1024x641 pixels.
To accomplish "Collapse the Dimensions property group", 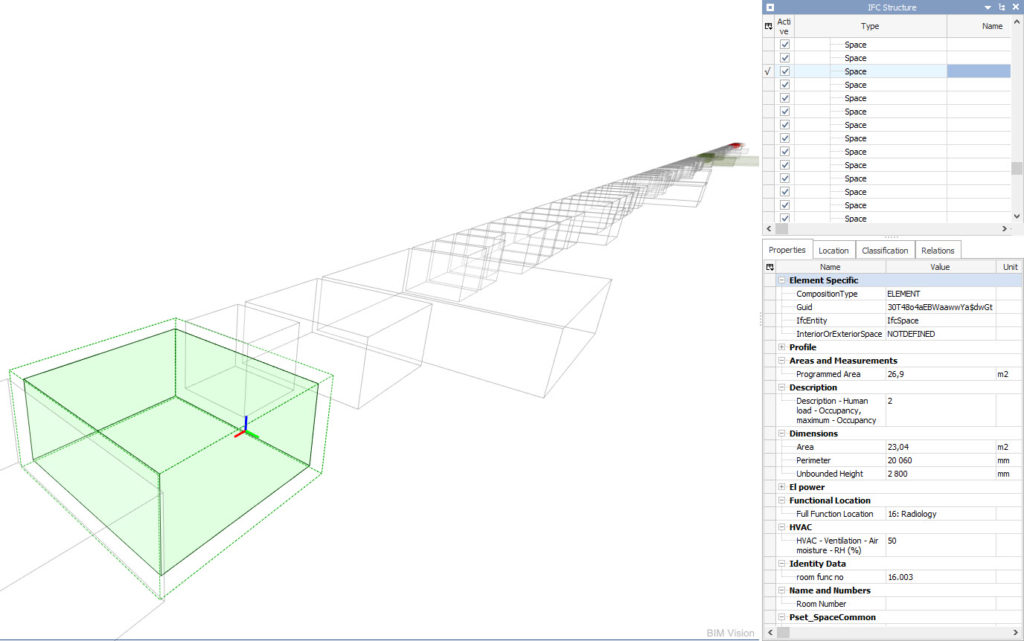I will click(x=781, y=433).
